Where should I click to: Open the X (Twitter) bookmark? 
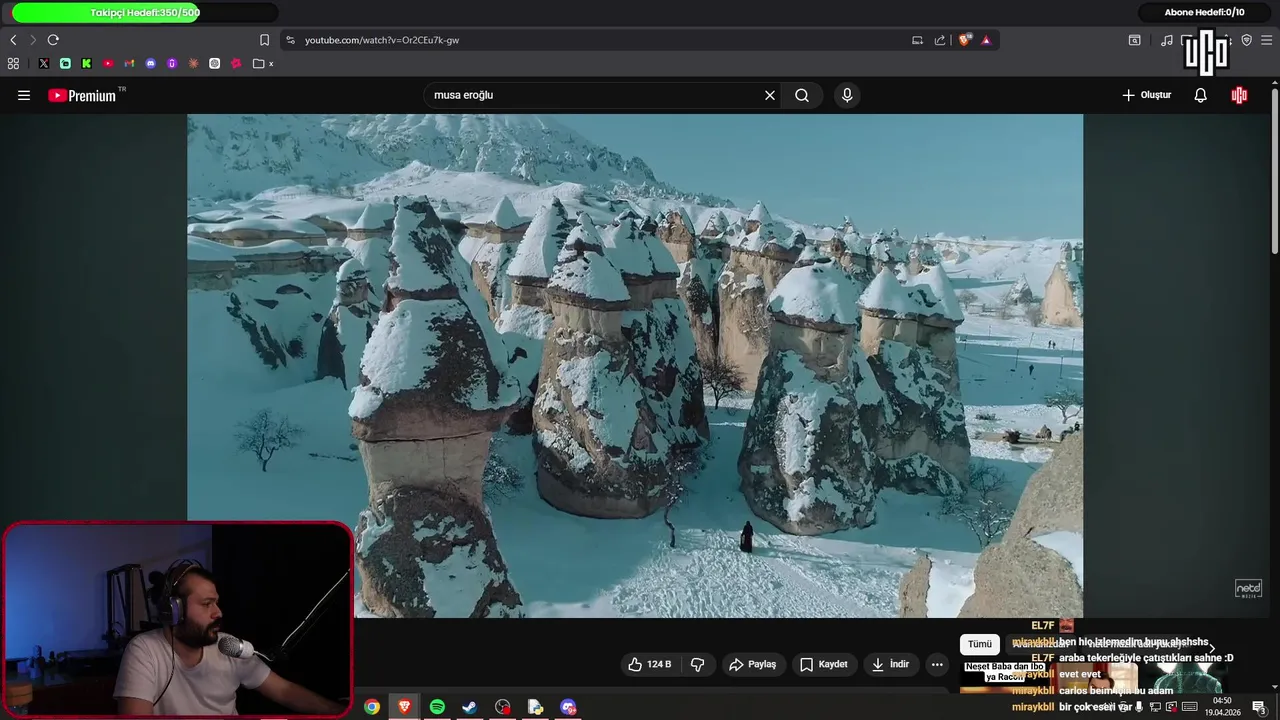44,63
